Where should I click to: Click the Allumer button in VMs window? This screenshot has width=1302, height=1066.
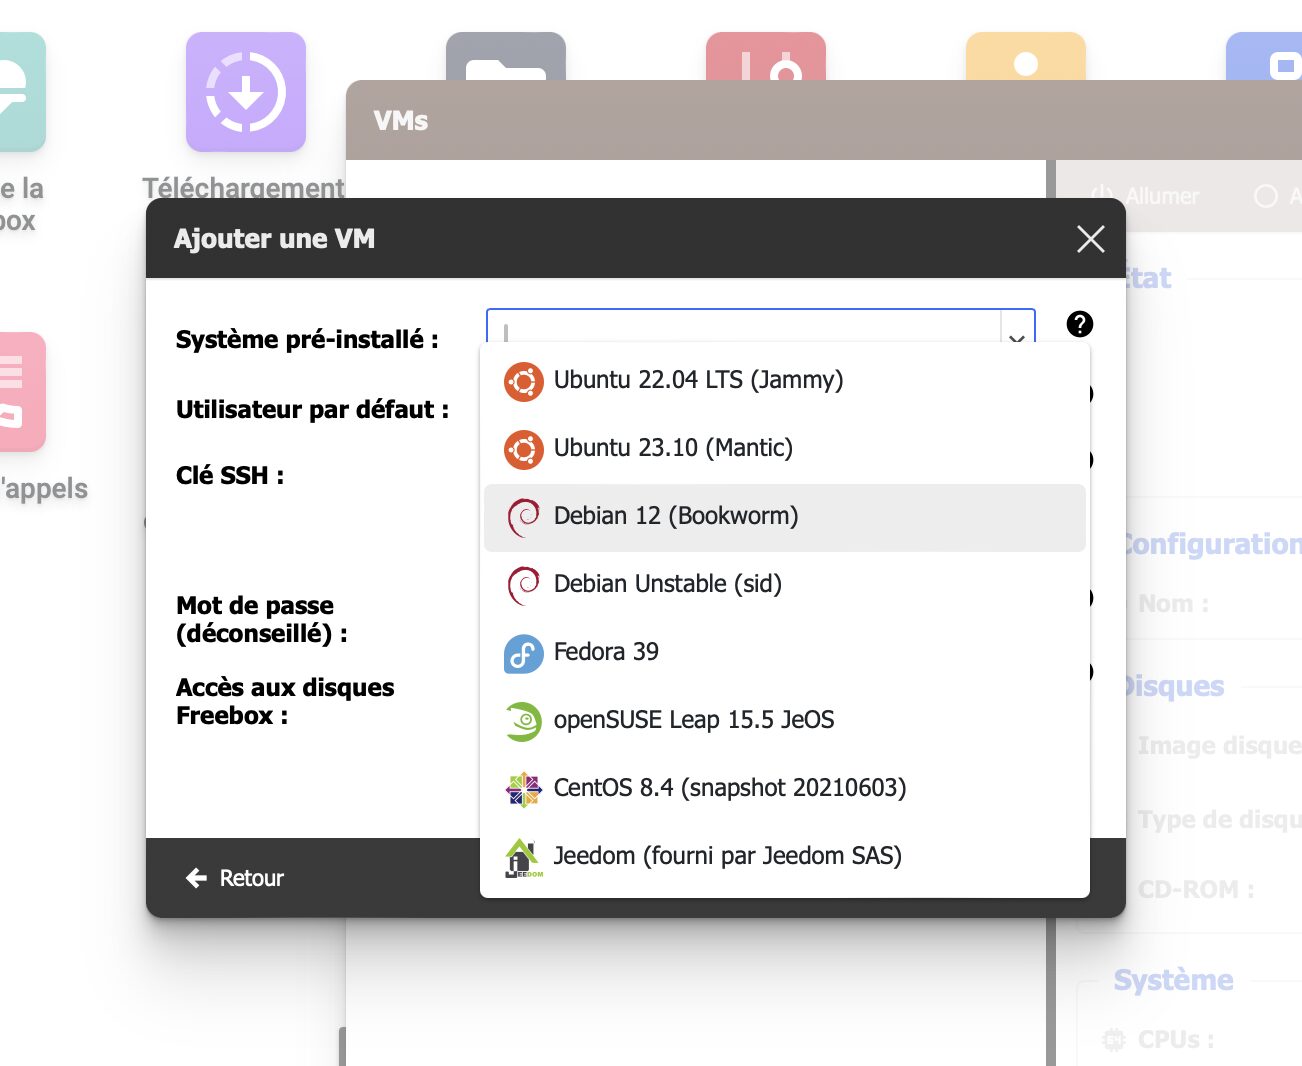(1144, 196)
